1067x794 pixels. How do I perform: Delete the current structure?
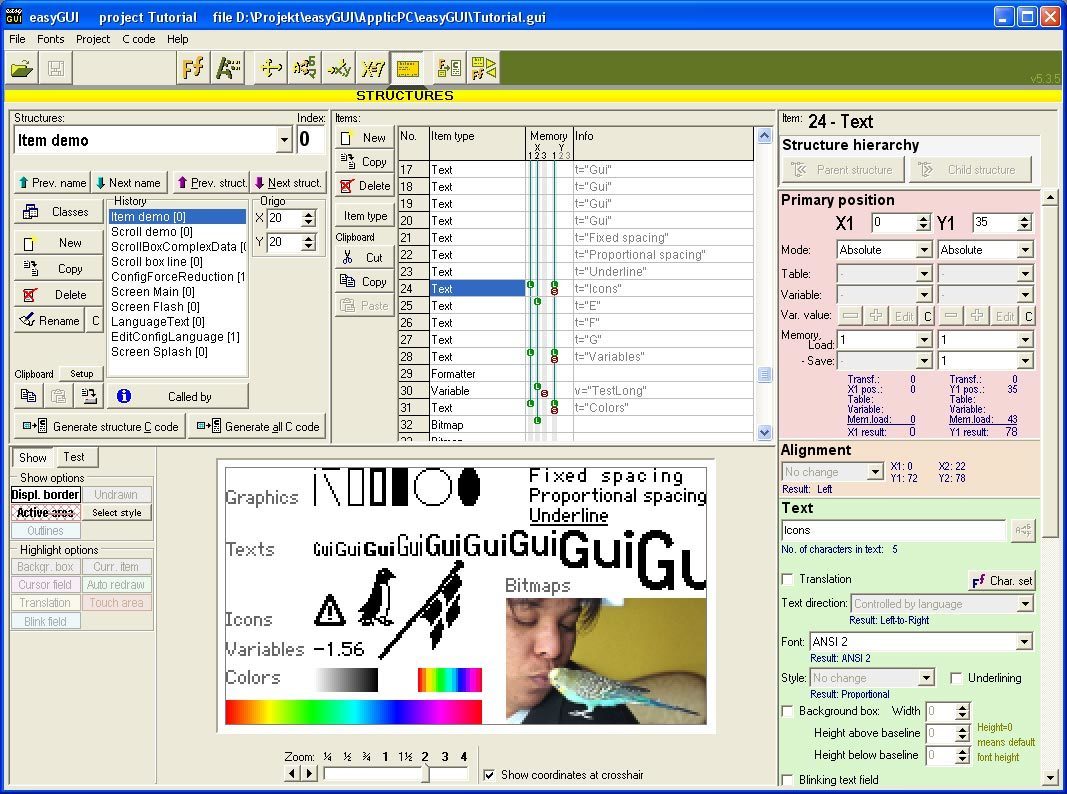58,295
